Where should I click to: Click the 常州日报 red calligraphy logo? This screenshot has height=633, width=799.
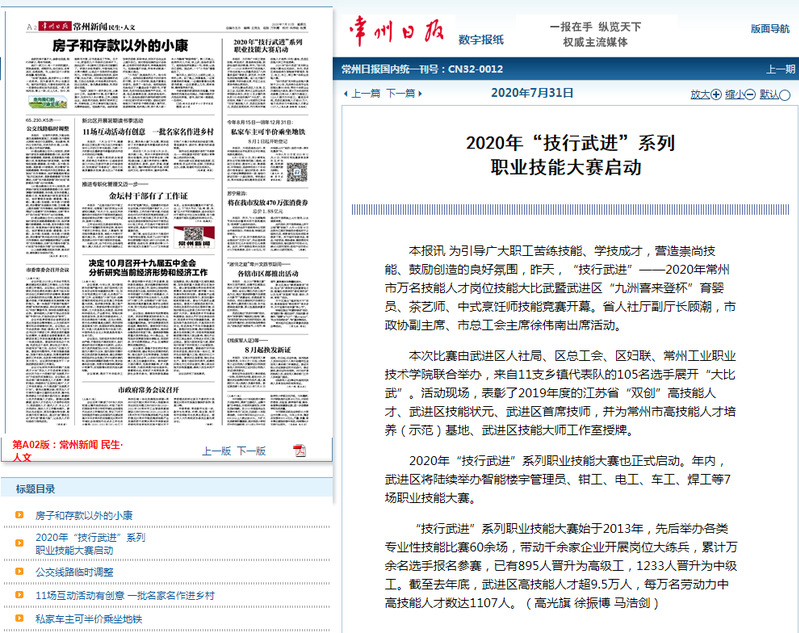click(397, 31)
